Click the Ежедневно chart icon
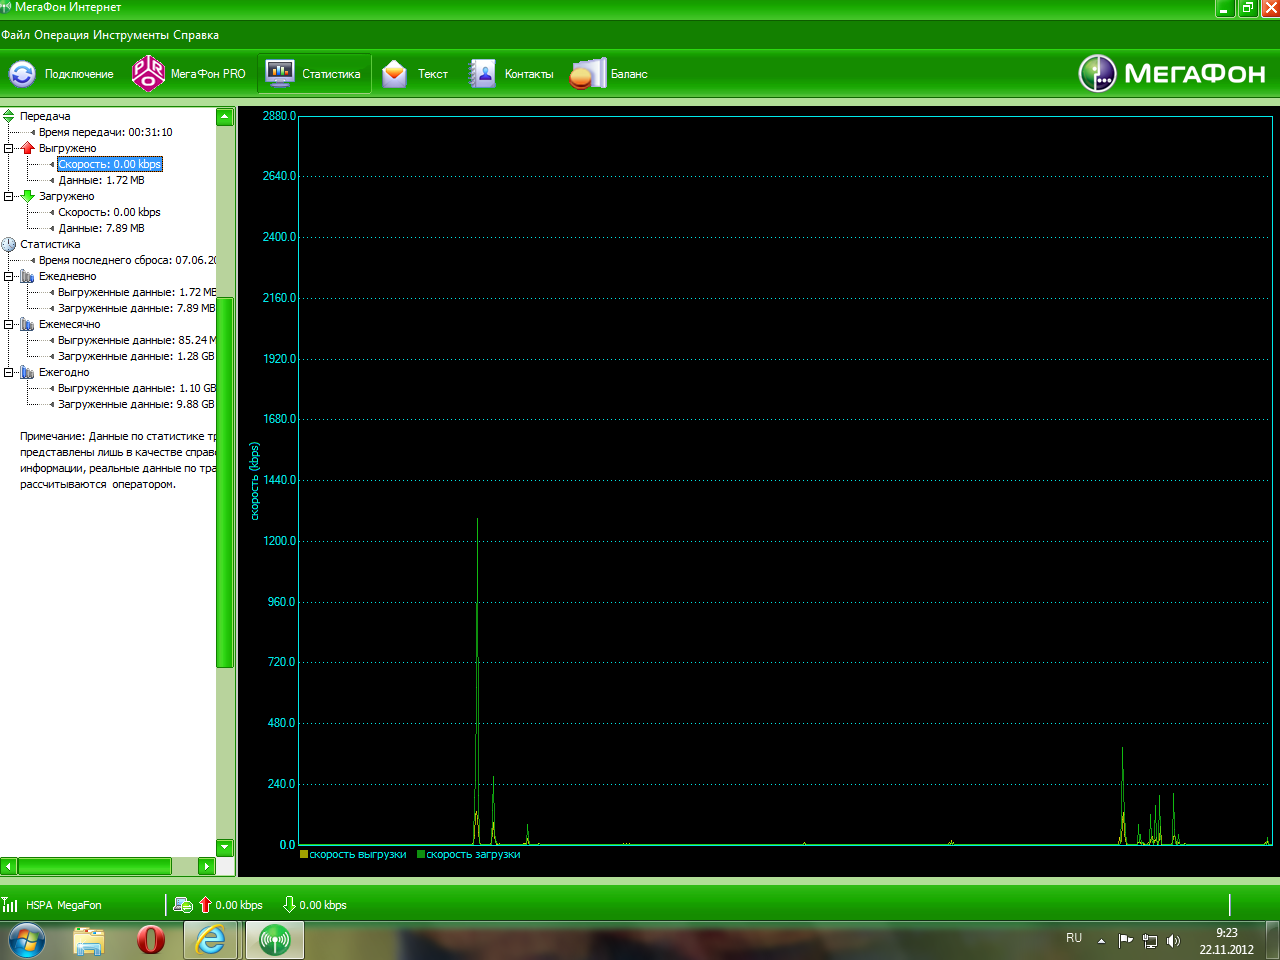The height and width of the screenshot is (960, 1280). (x=27, y=276)
